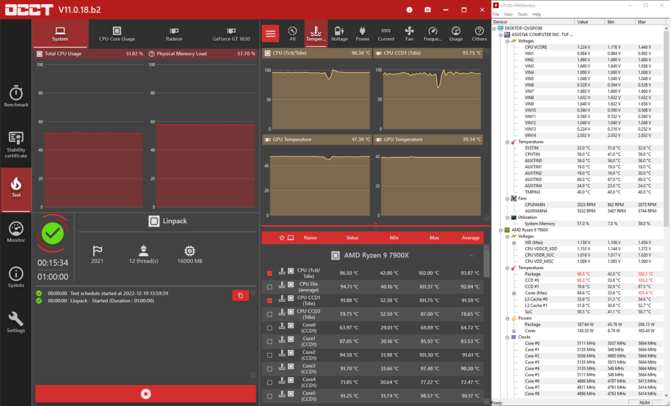Collapse Utilization node in HWMonitor
Screen dimensions: 670x406
point(508,218)
